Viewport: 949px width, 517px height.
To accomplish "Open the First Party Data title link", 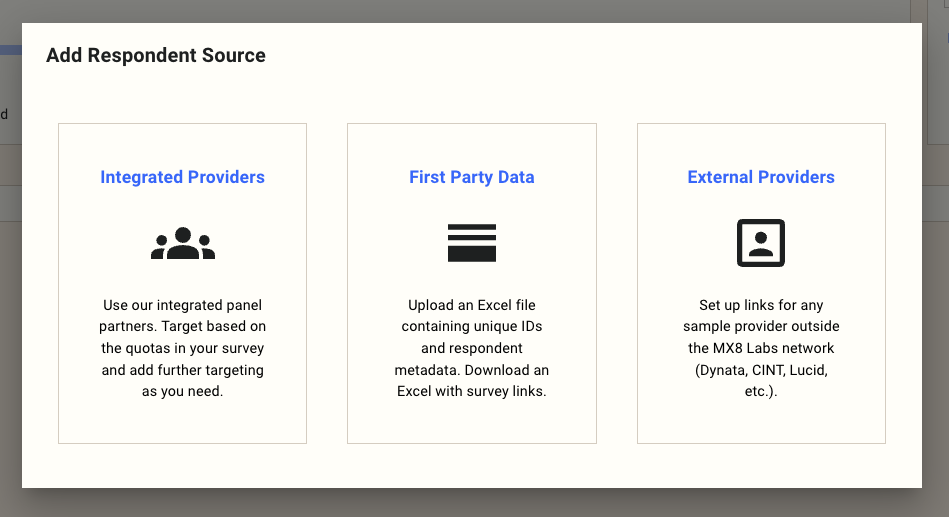I will (472, 177).
